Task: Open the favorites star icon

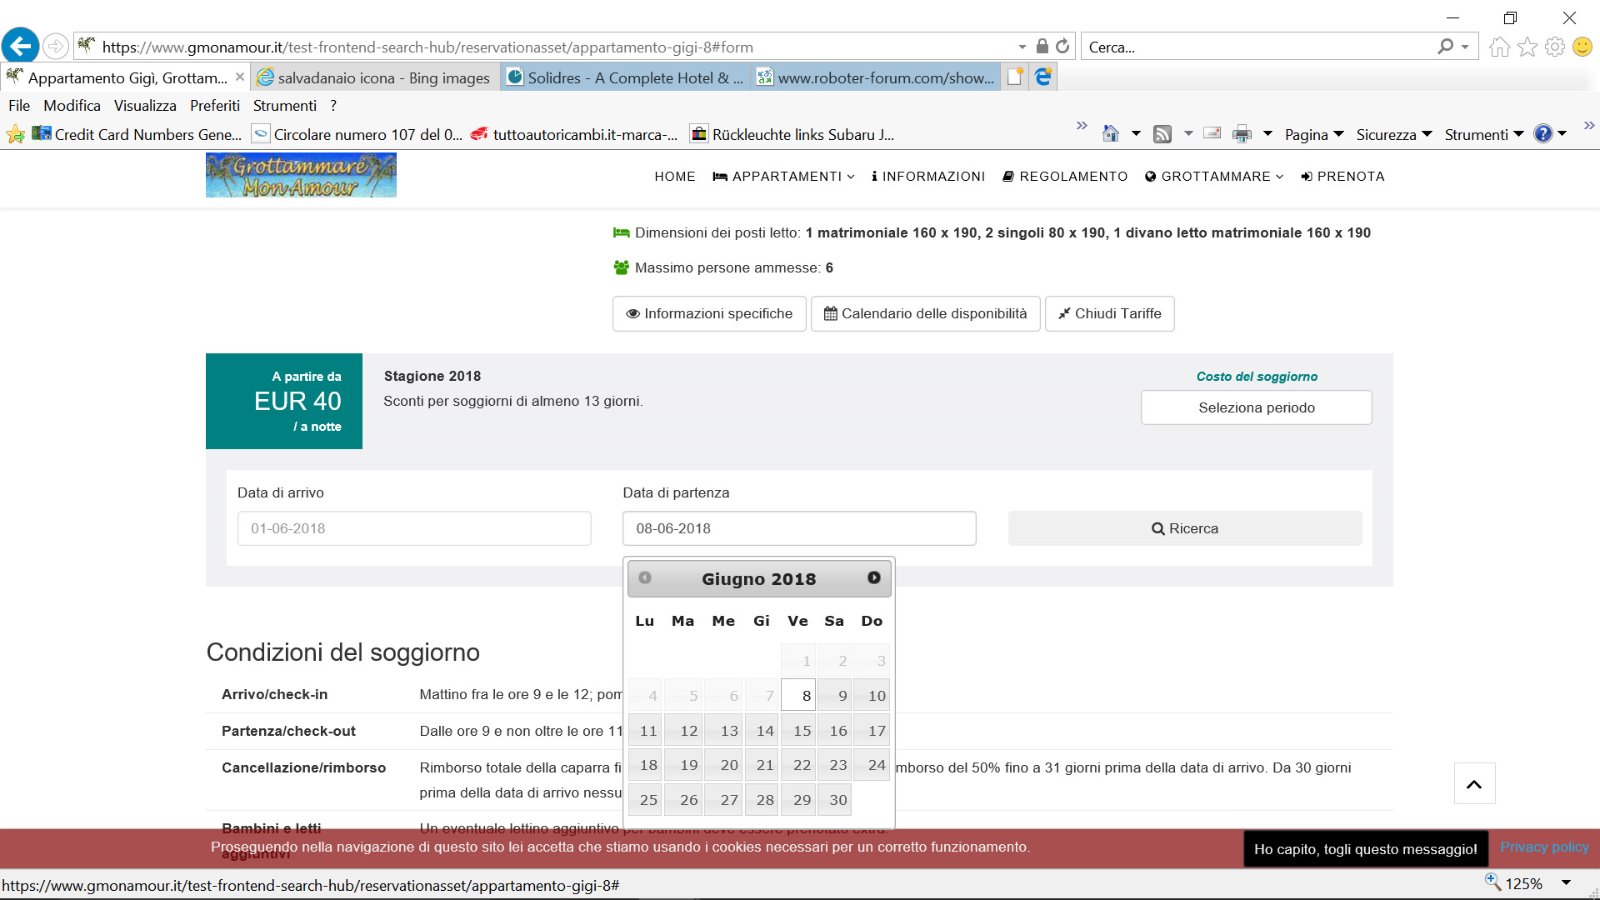Action: (1527, 47)
